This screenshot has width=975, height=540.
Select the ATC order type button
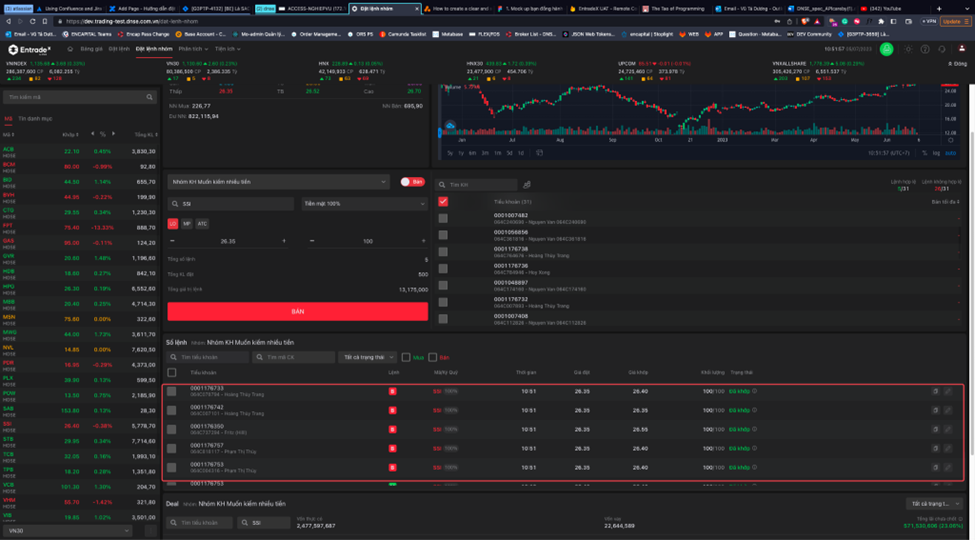click(202, 224)
